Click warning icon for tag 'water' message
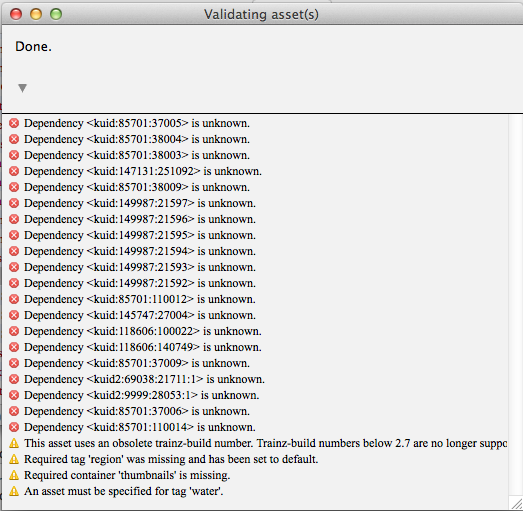Screen dimensions: 523x511 (x=14, y=491)
